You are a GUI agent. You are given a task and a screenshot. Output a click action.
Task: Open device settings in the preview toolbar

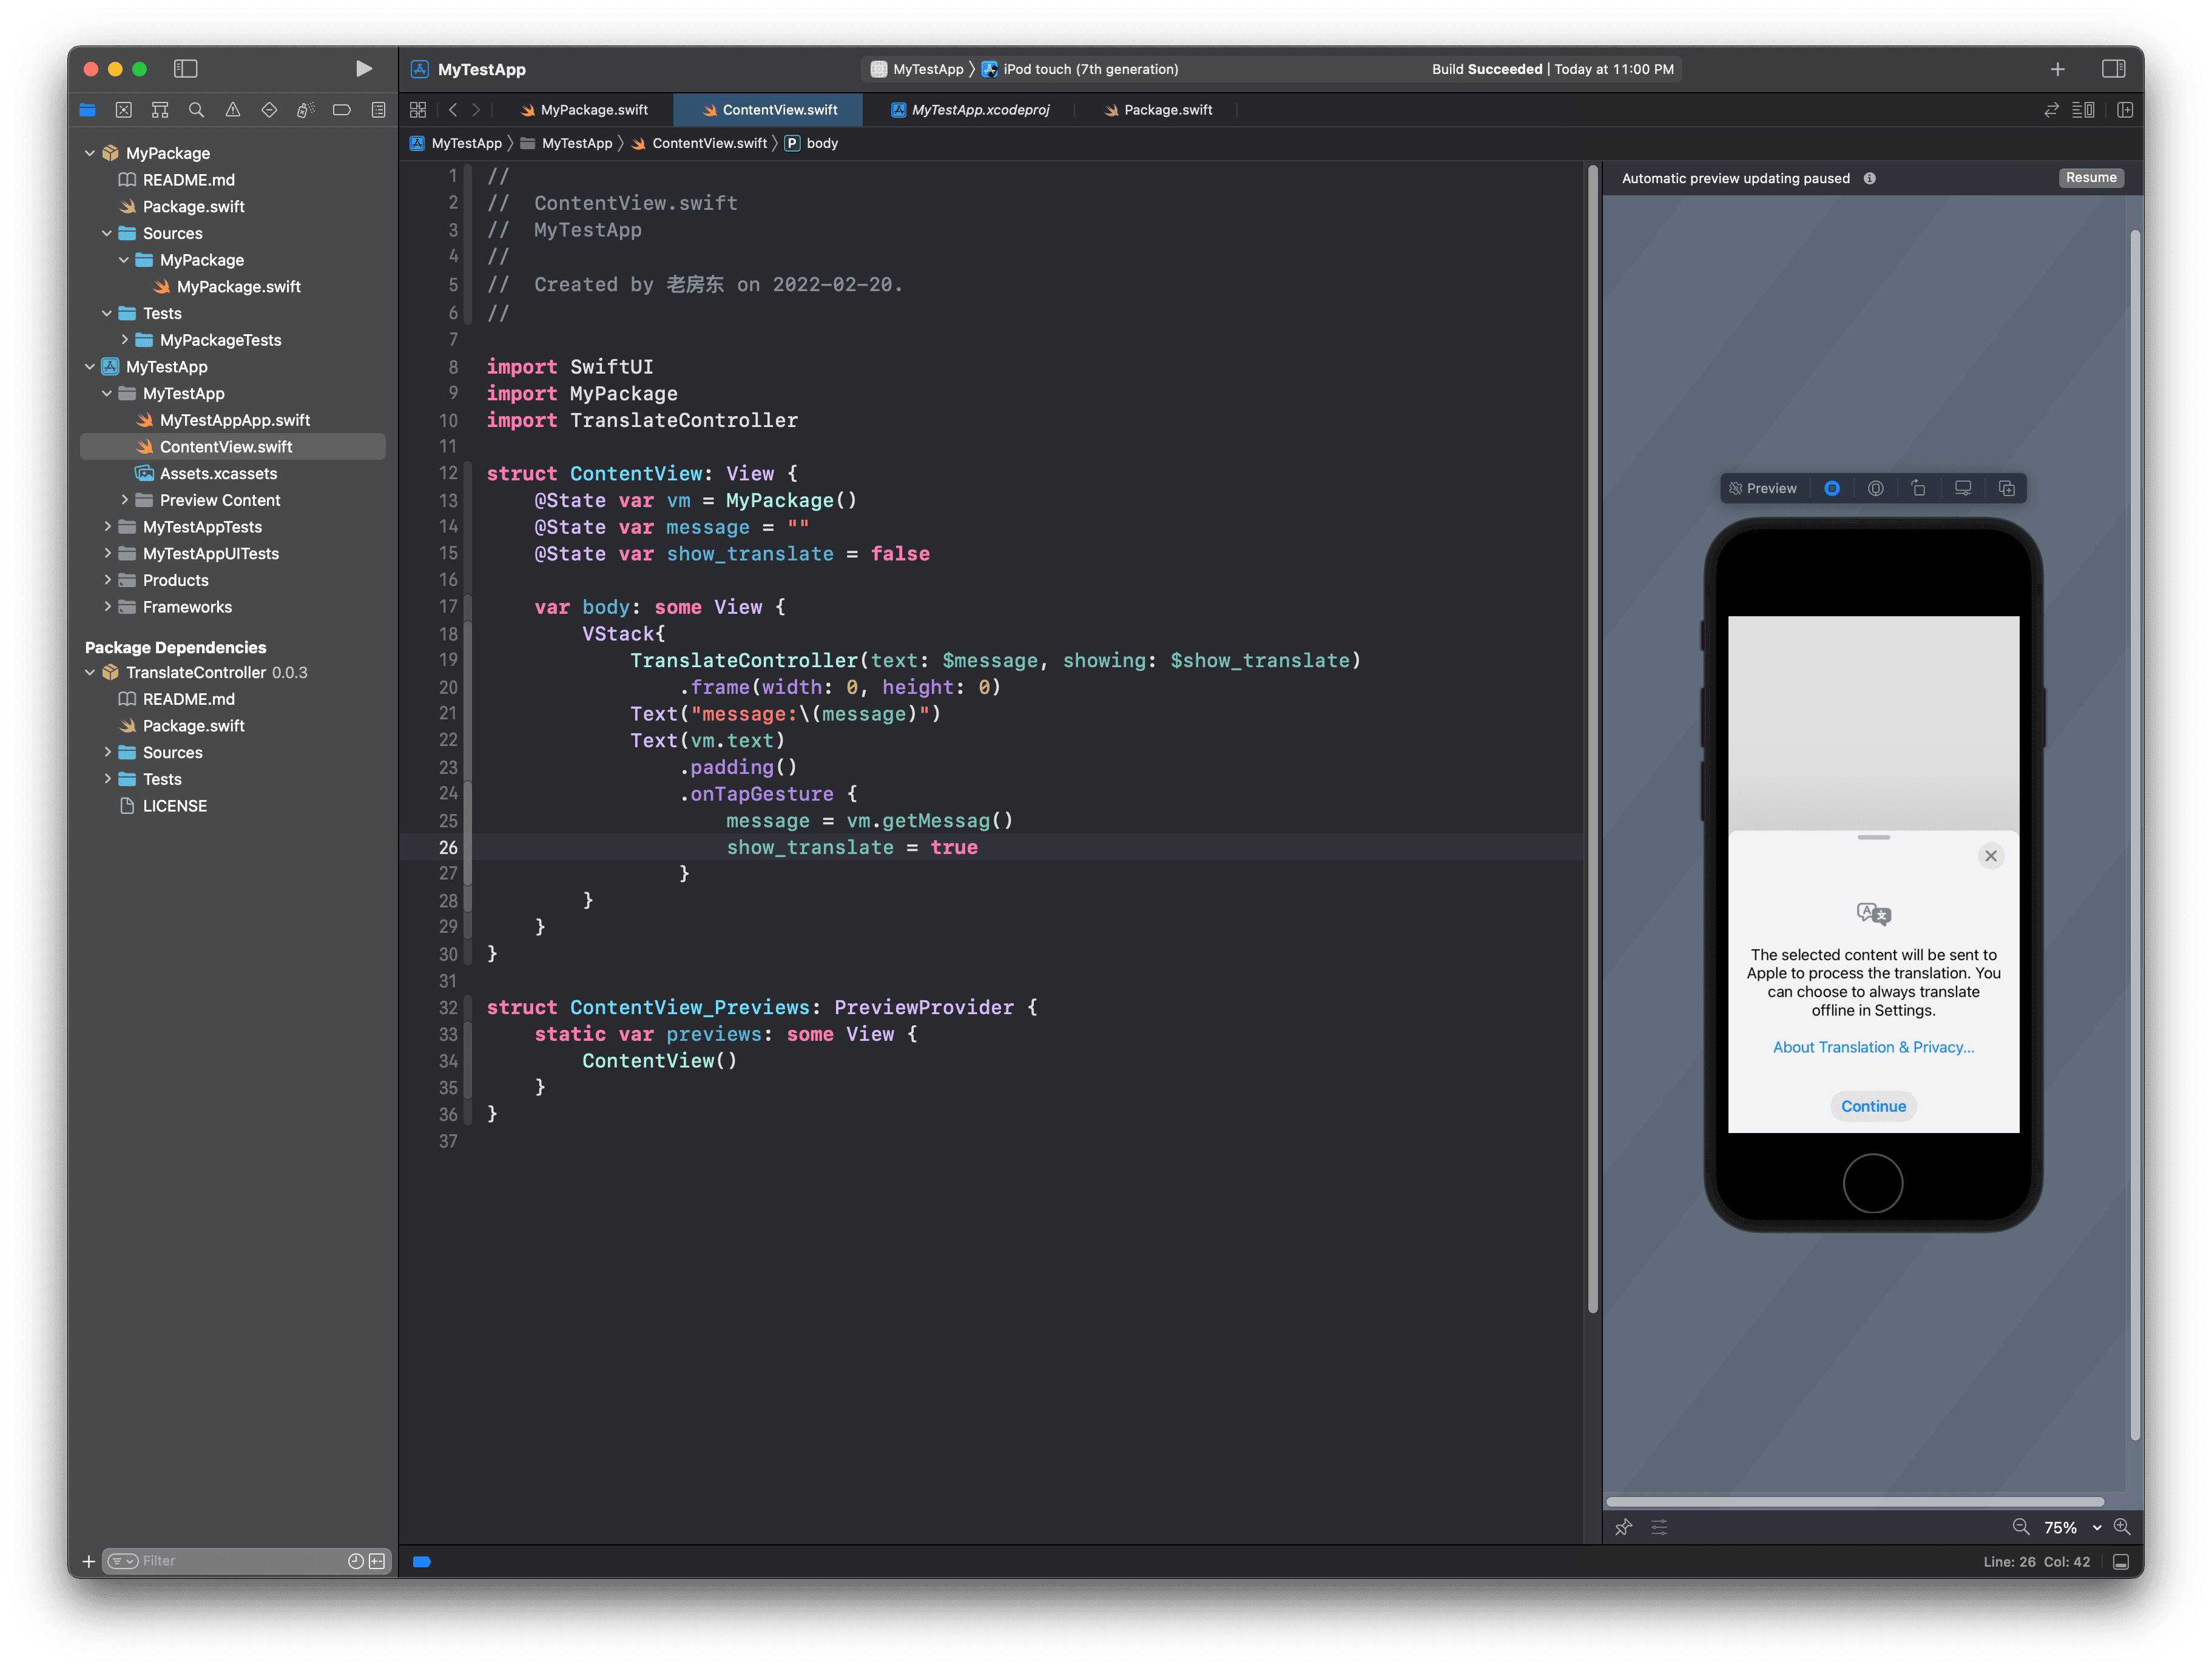click(x=1963, y=488)
